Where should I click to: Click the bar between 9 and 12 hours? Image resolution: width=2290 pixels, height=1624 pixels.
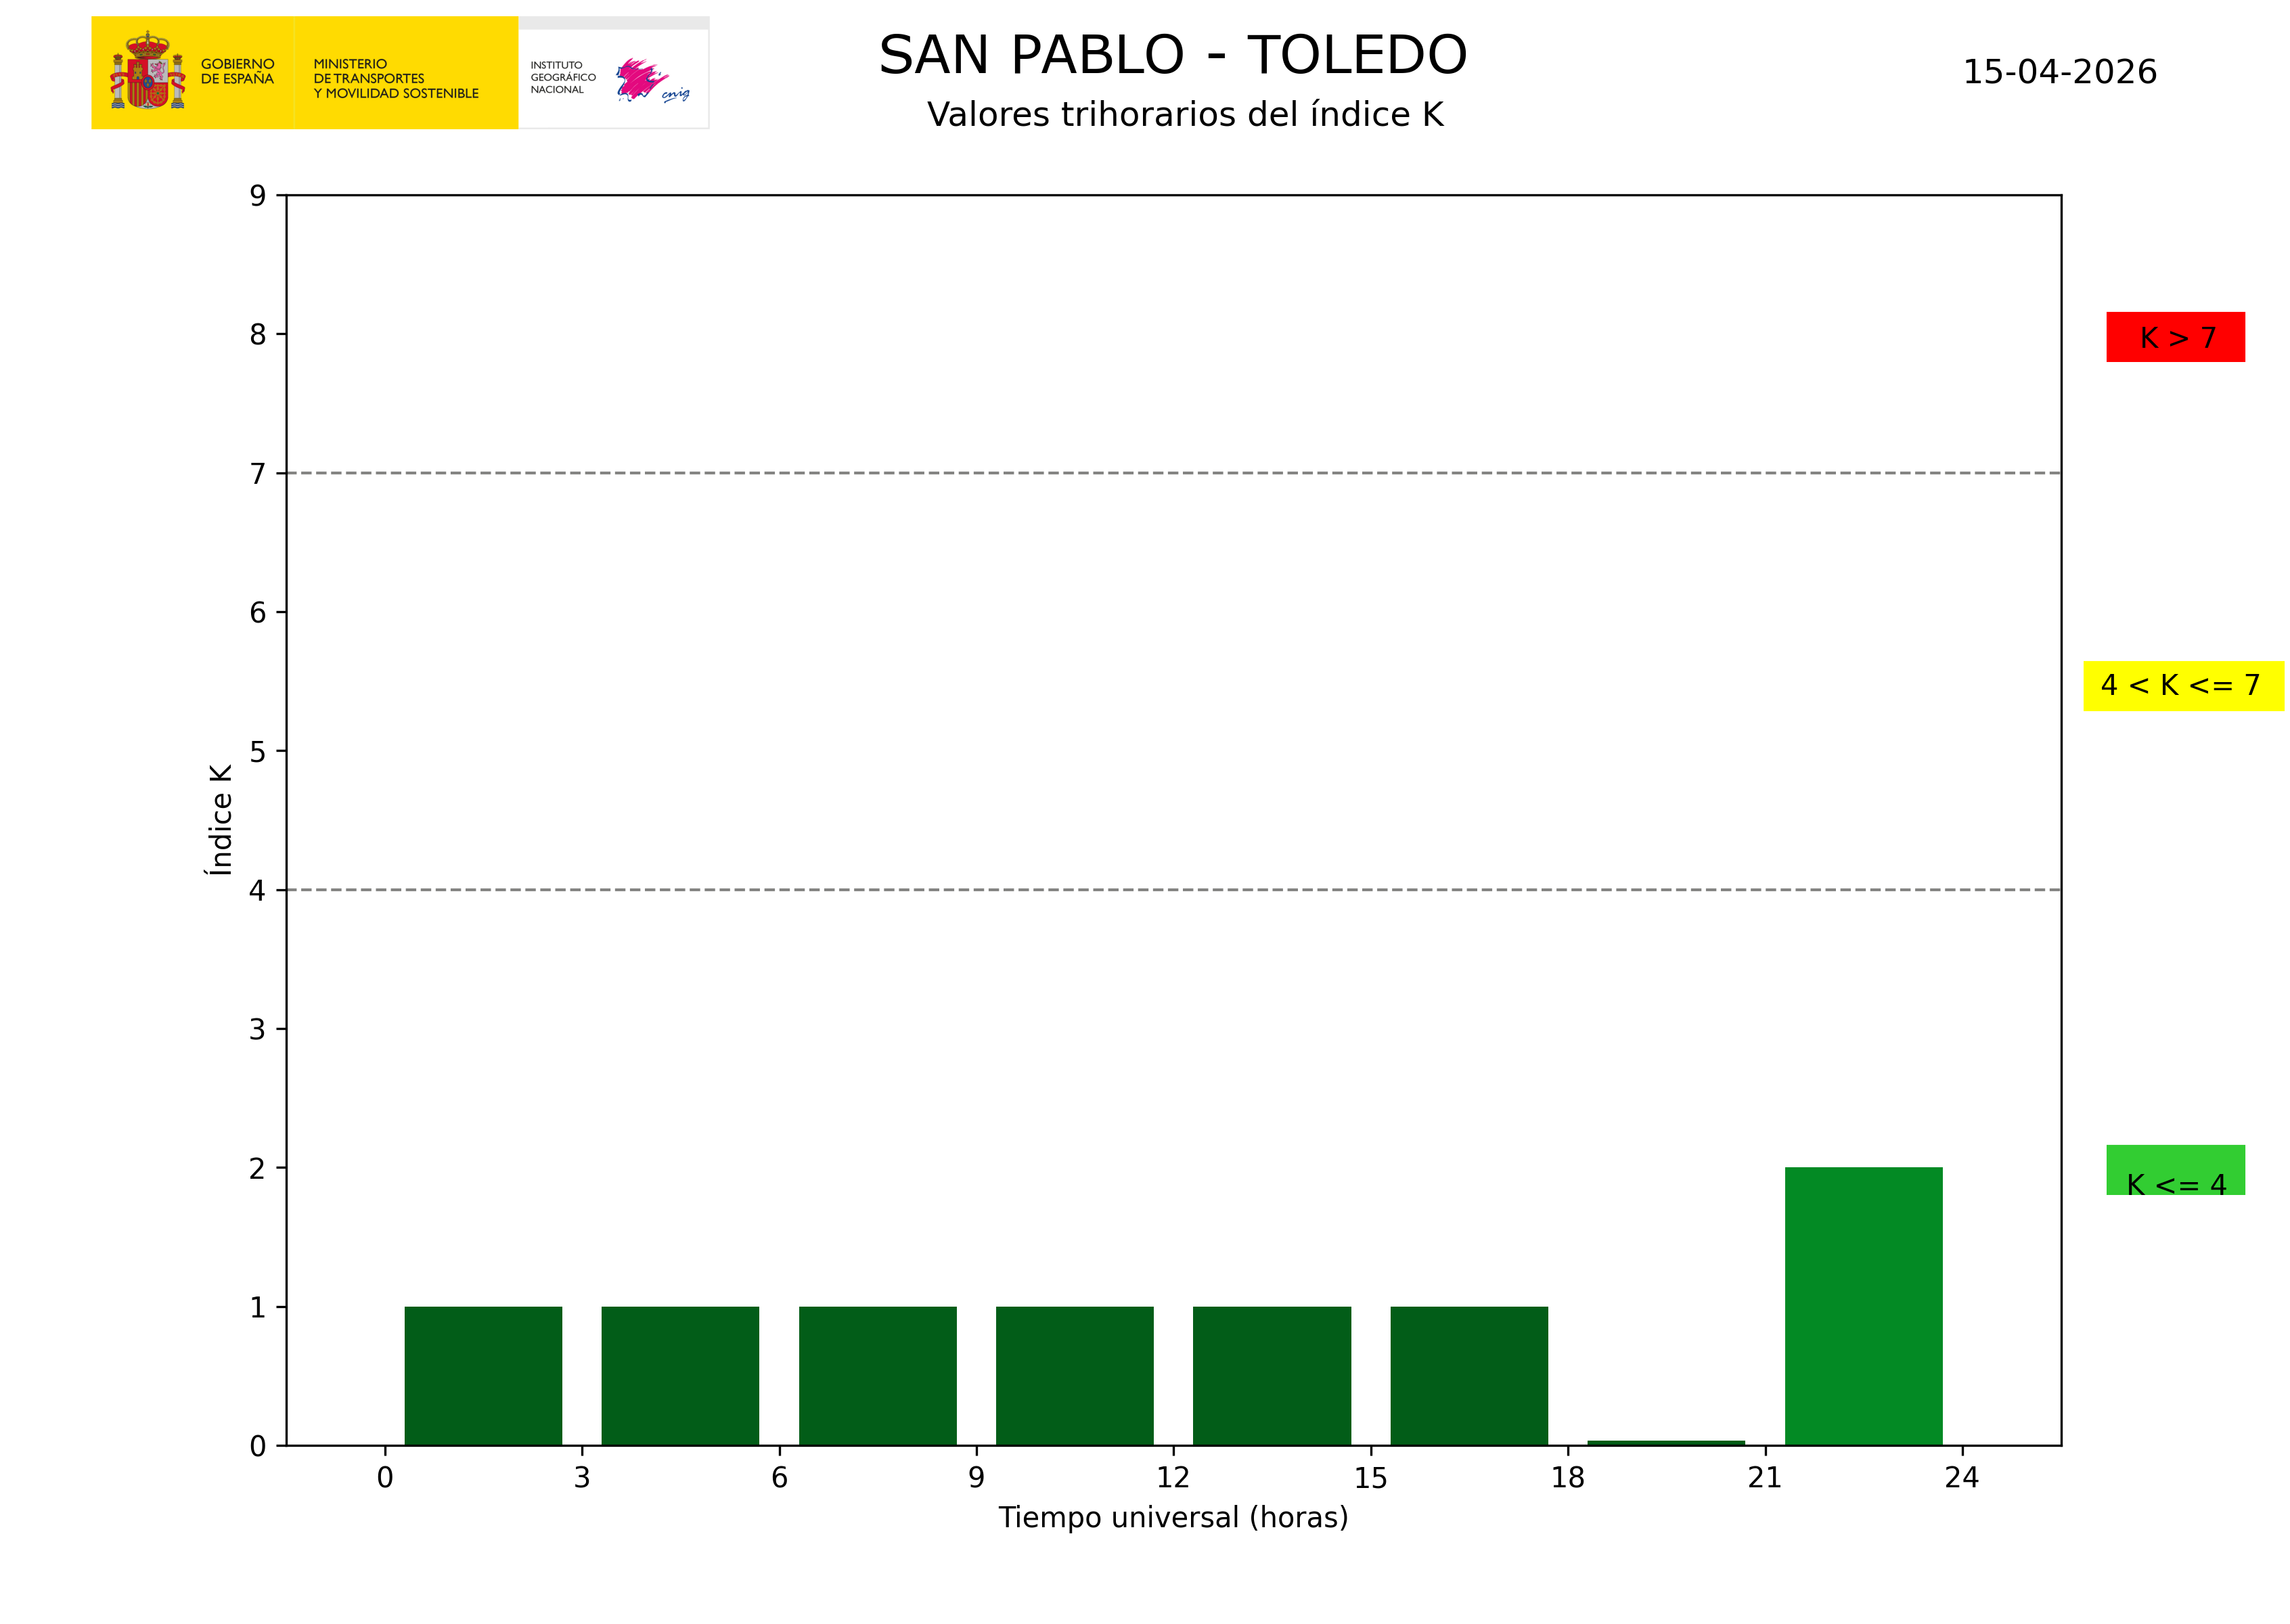tap(1074, 1375)
